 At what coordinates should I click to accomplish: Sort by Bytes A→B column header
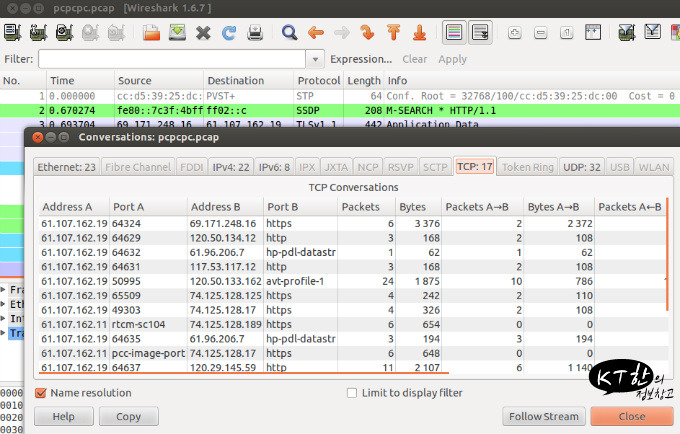click(x=559, y=207)
